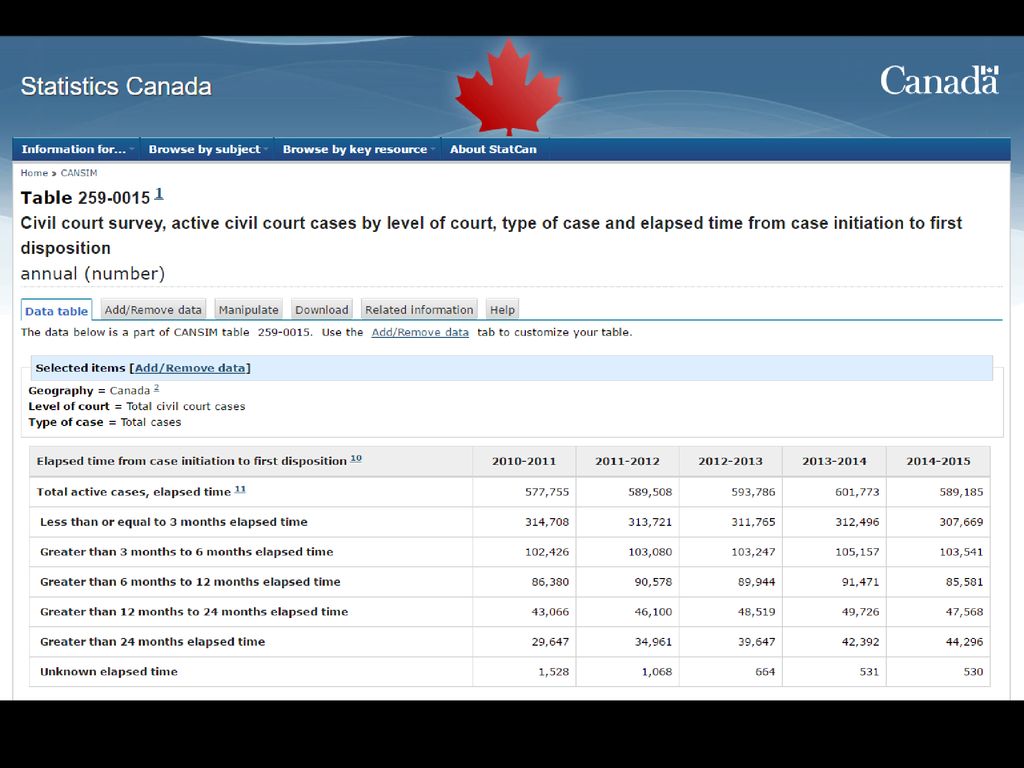Click the value 577,755 for 2010-2011
The height and width of the screenshot is (768, 1024).
point(547,492)
